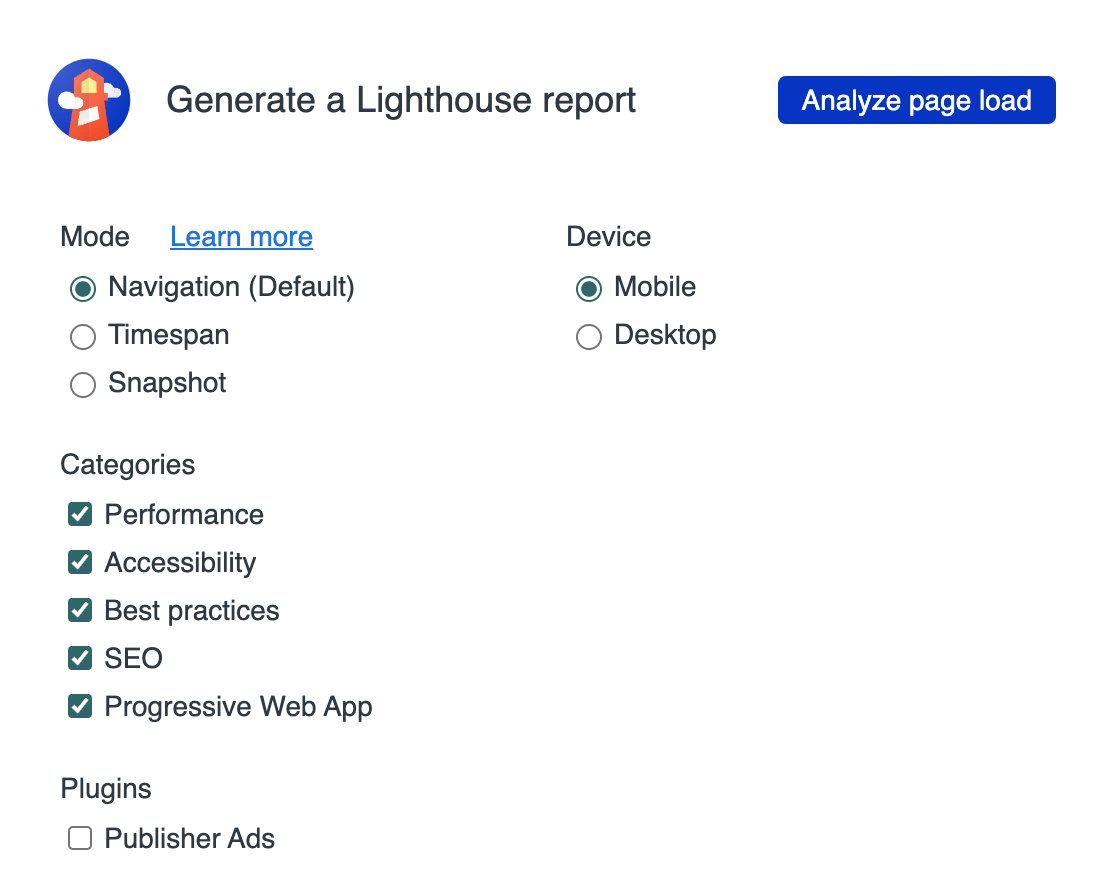Click the Device section label

608,237
